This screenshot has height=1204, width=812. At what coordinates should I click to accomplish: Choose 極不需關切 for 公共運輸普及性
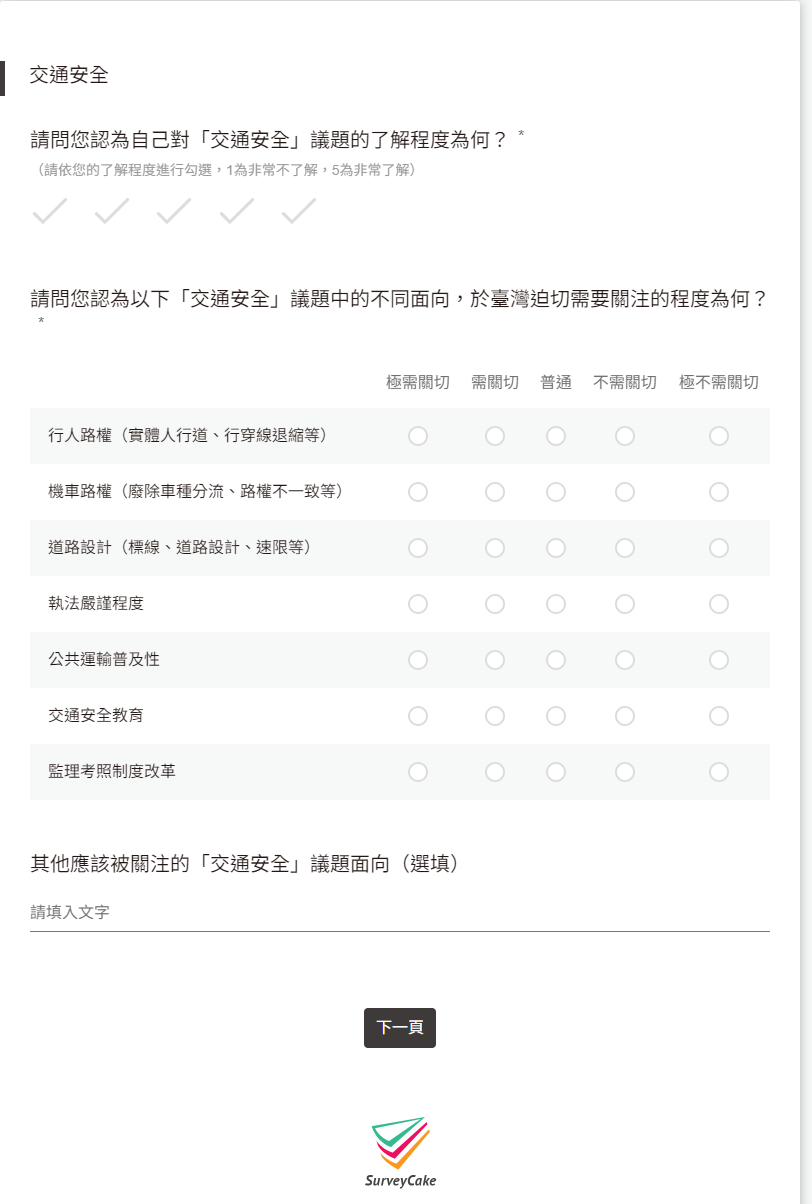719,660
